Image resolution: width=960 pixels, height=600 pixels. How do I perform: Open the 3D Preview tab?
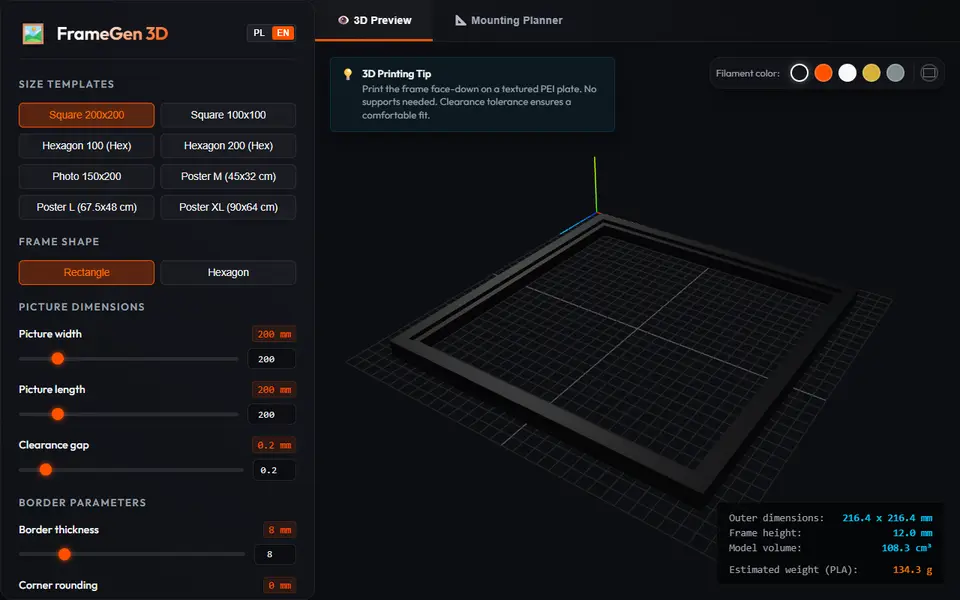point(374,20)
